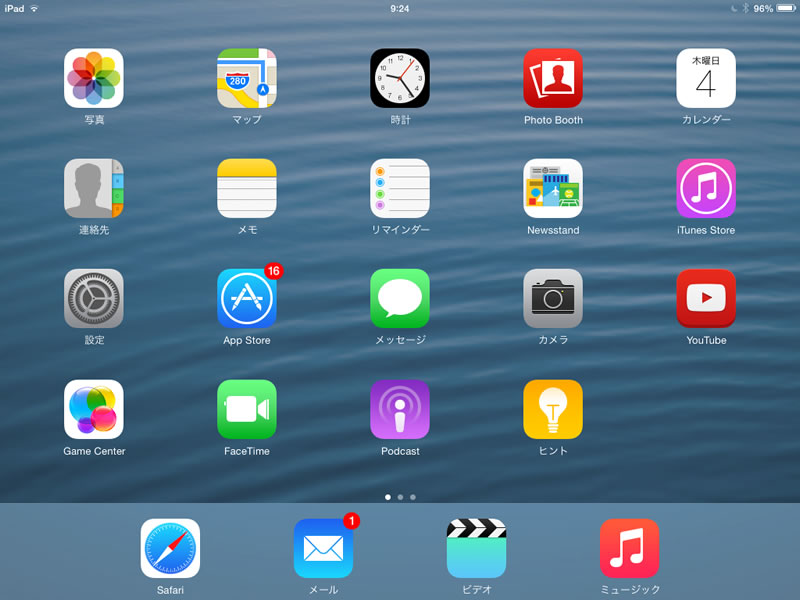The width and height of the screenshot is (800, 600).
Task: Tap the Wi-Fi status icon
Action: (35, 9)
